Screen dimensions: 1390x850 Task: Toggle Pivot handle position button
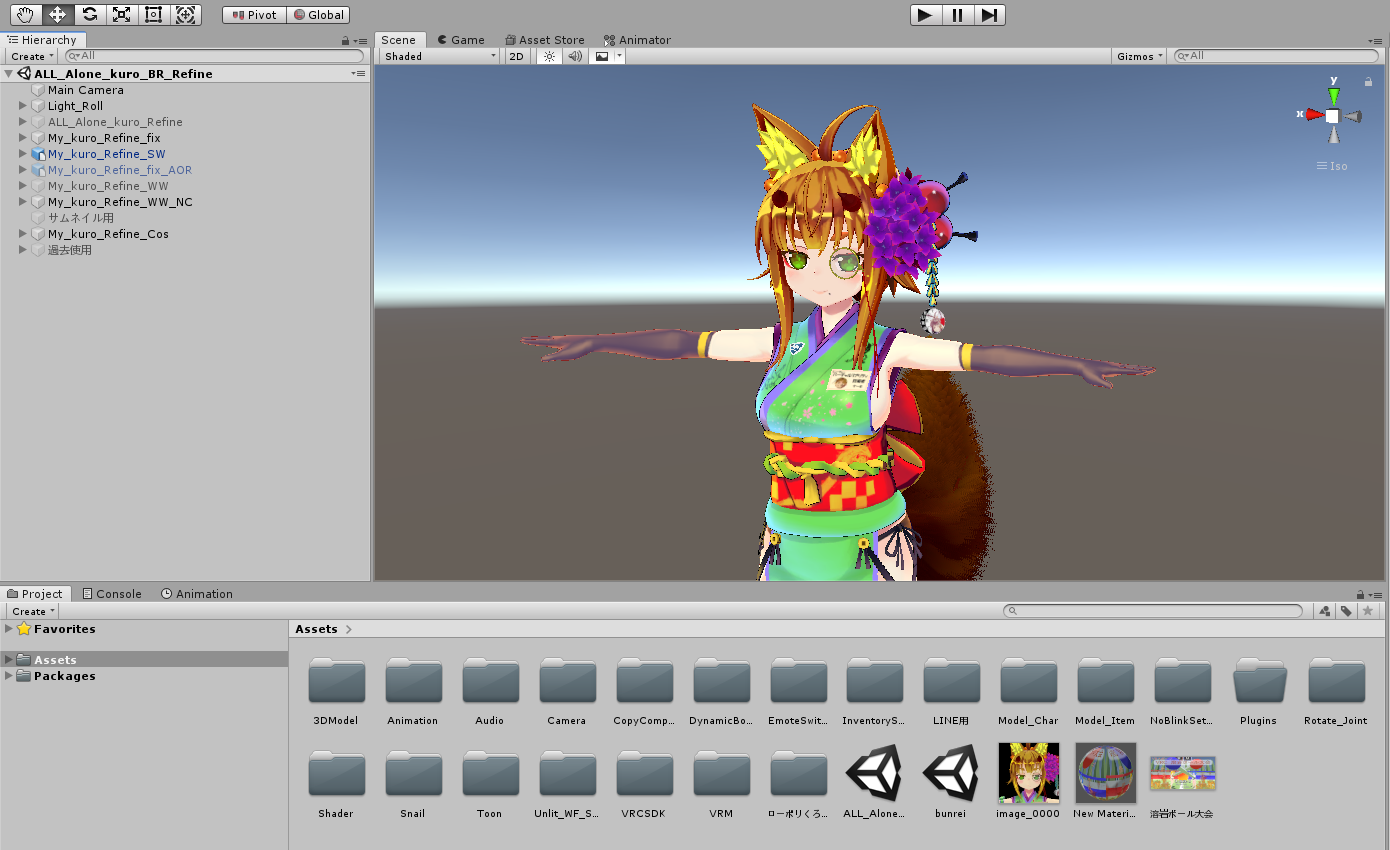click(254, 15)
